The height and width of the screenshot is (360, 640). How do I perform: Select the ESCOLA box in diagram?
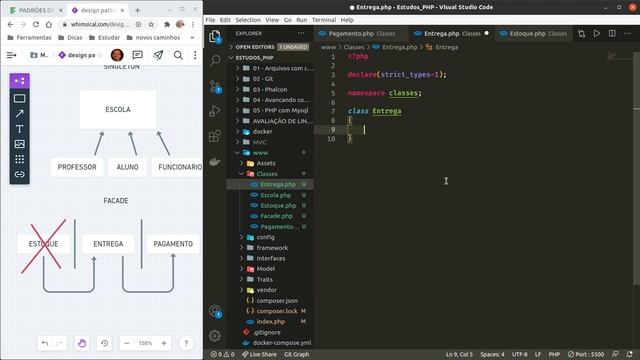pyautogui.click(x=118, y=109)
